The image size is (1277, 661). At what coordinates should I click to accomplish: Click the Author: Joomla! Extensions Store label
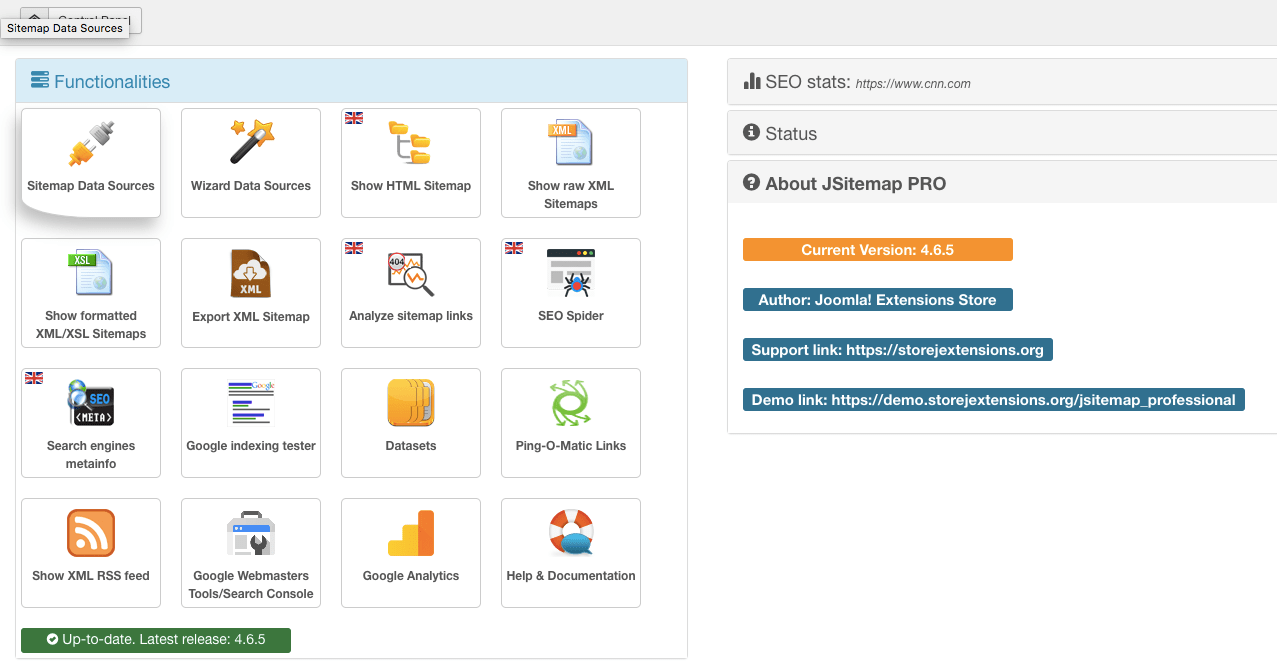(x=878, y=300)
